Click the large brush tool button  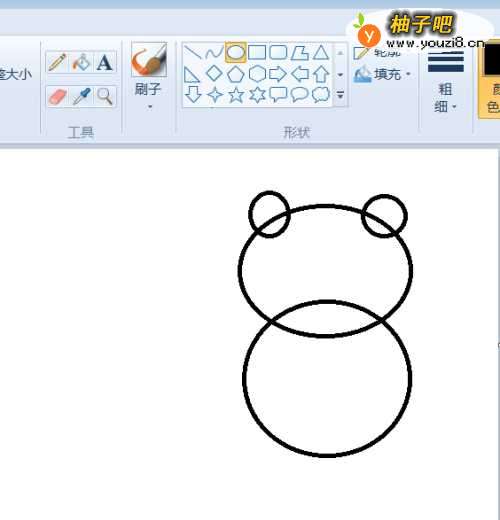[149, 60]
